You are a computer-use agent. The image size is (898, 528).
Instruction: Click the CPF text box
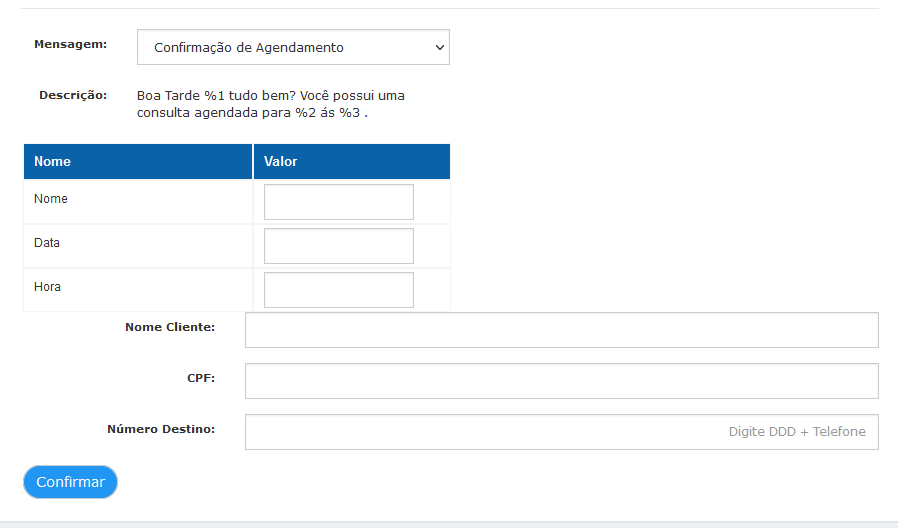pyautogui.click(x=561, y=381)
